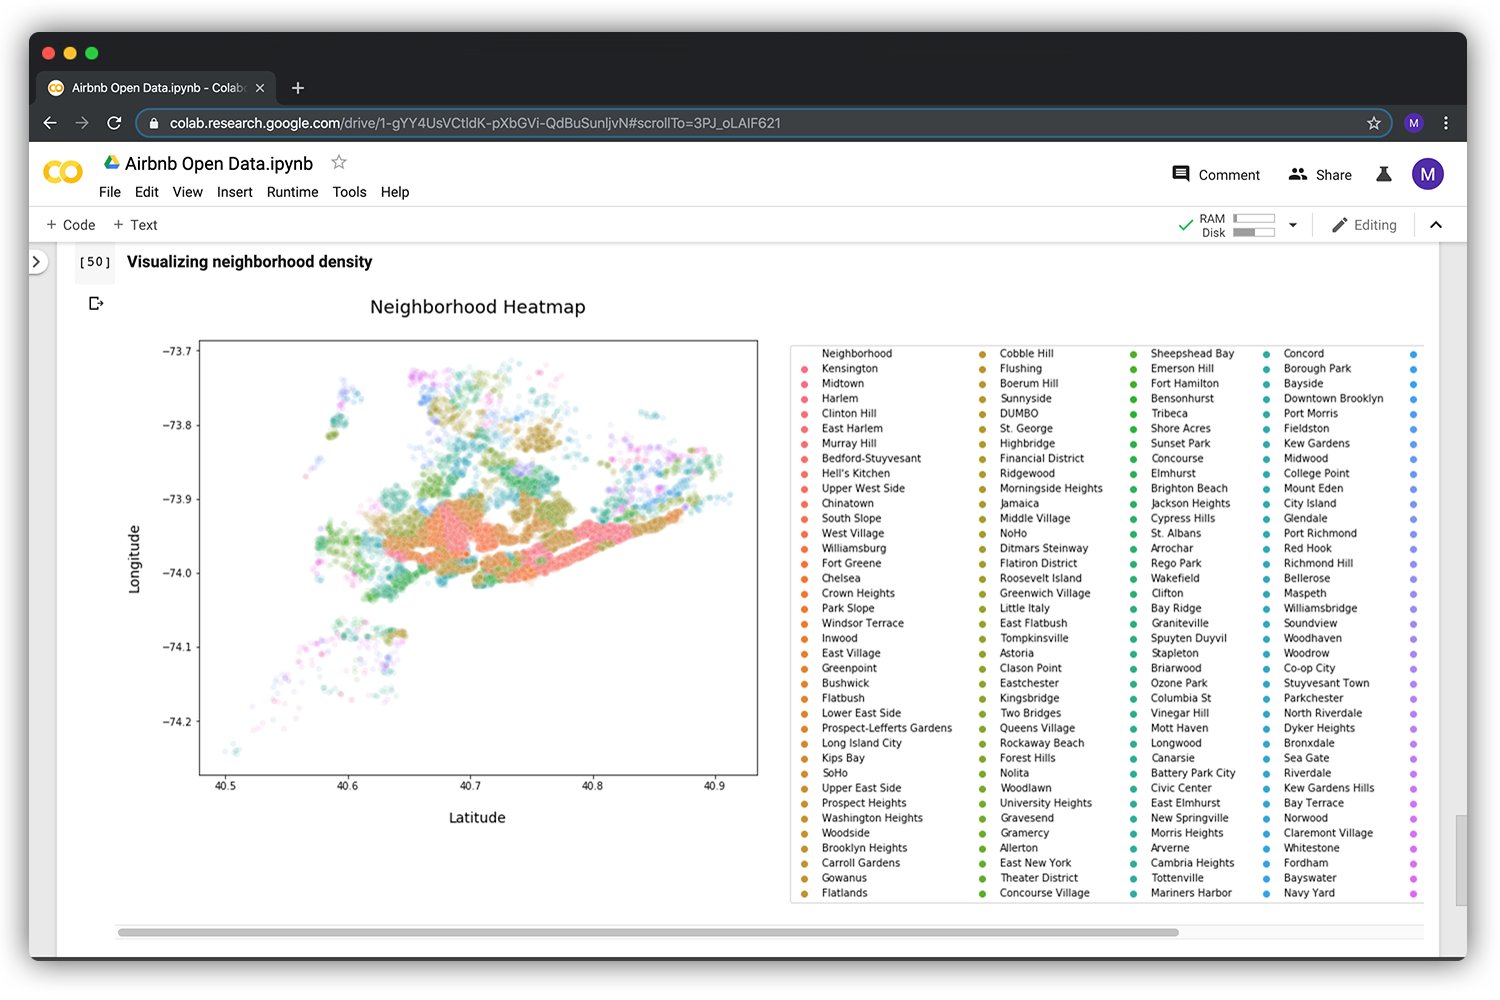Reload the browser page

[x=114, y=123]
